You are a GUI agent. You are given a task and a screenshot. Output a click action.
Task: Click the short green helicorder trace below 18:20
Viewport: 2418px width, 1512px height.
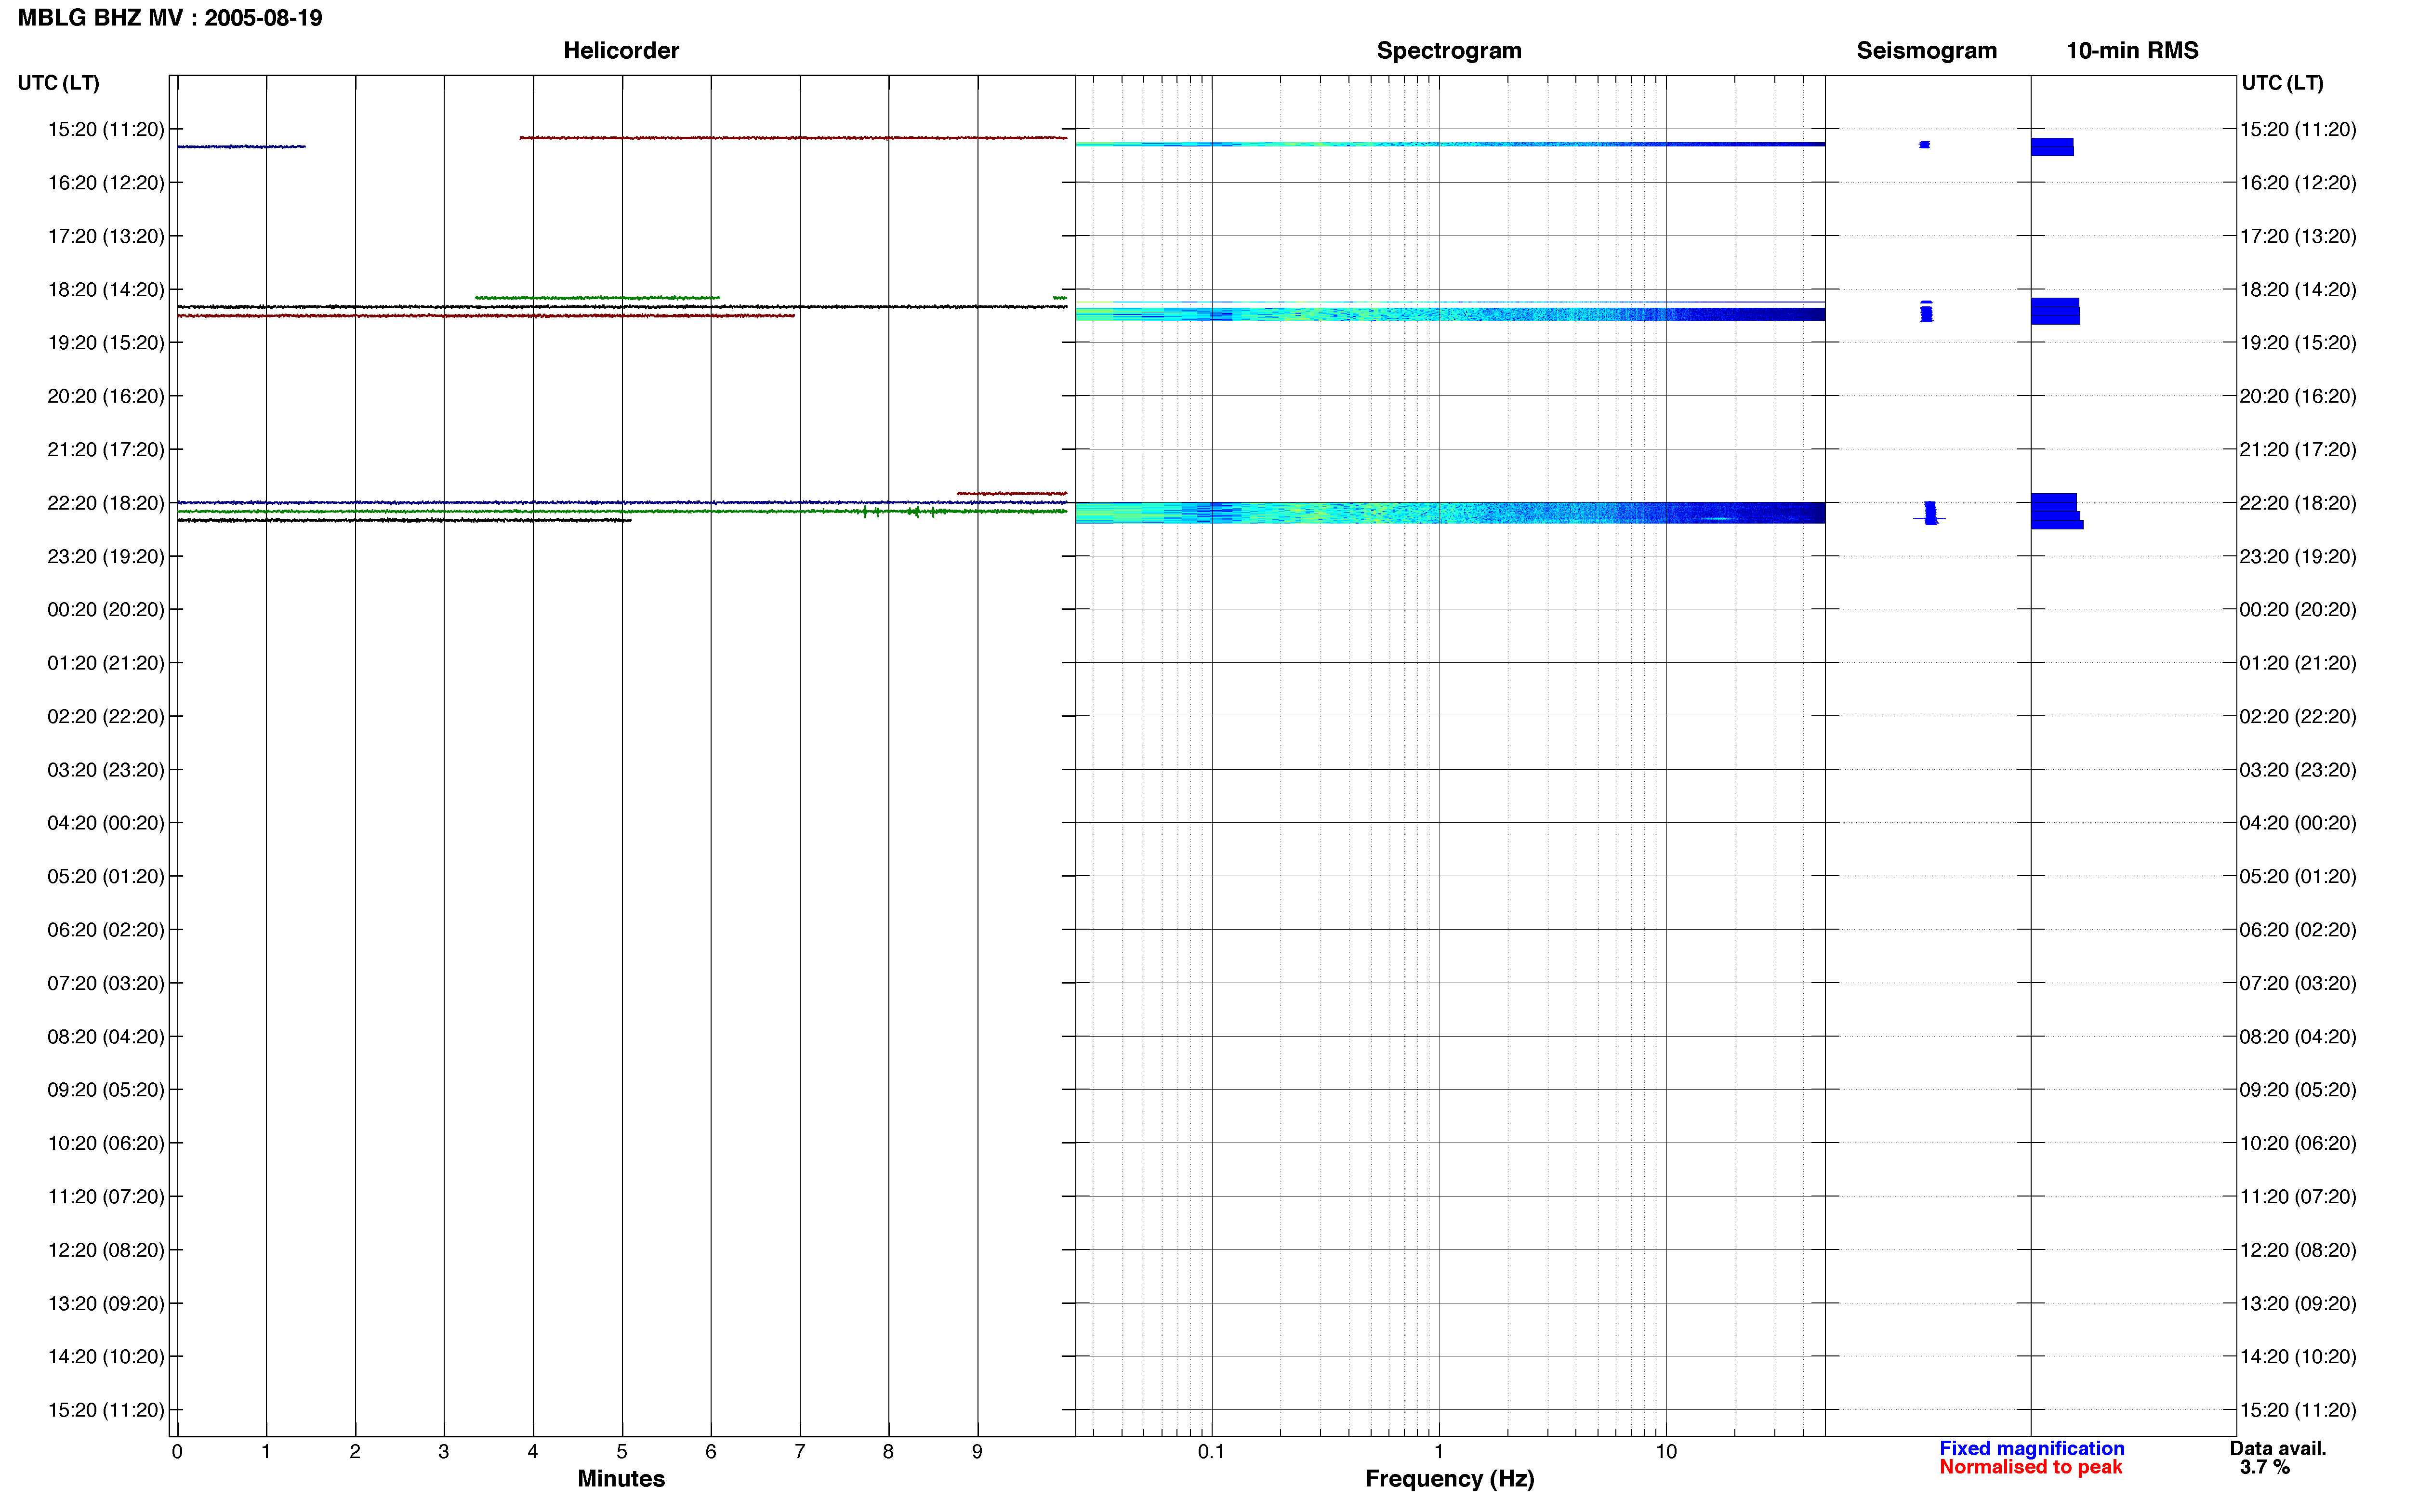pyautogui.click(x=597, y=298)
